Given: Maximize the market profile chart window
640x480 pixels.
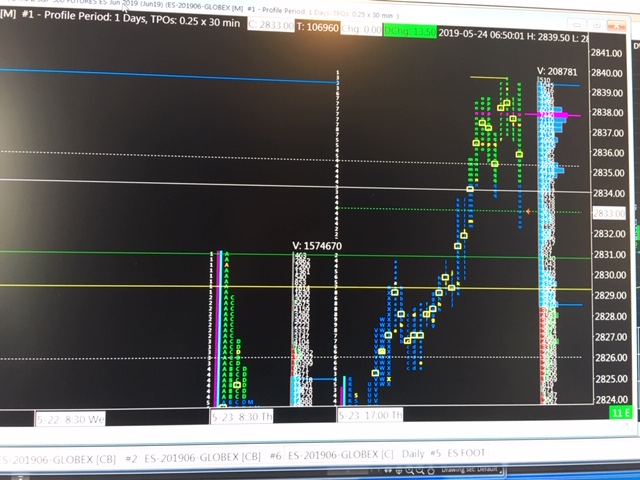Looking at the screenshot, I should (596, 25).
